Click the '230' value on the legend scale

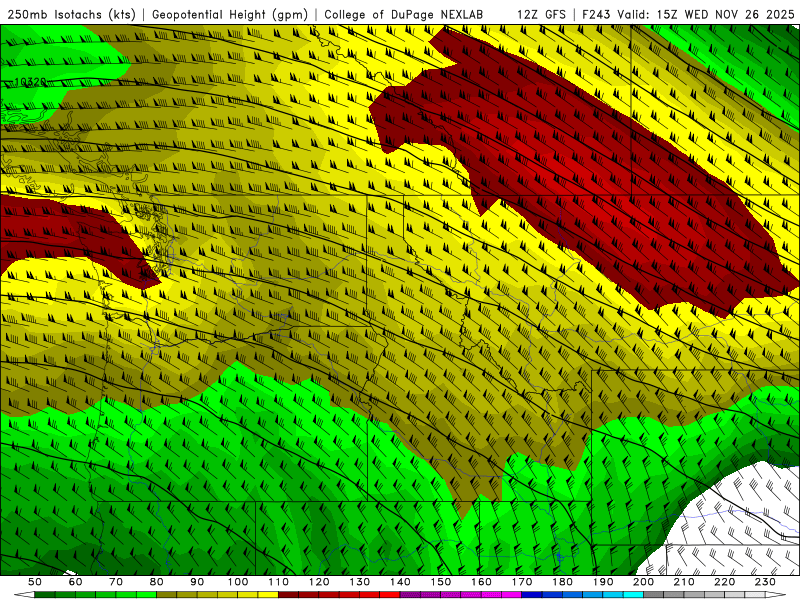766,582
